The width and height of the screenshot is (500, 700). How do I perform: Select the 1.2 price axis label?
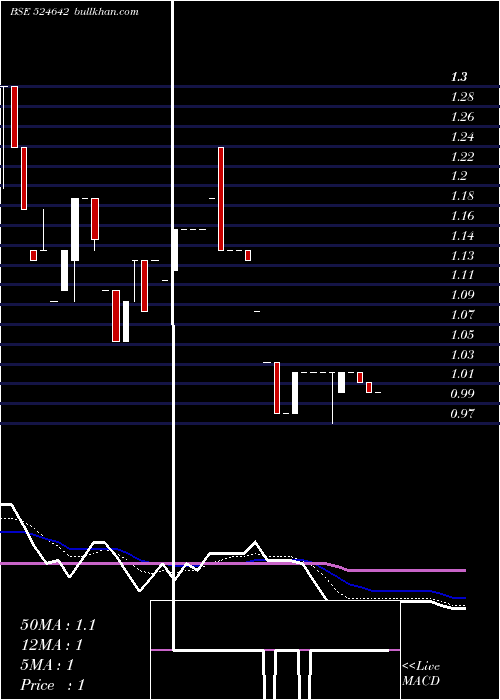click(459, 176)
